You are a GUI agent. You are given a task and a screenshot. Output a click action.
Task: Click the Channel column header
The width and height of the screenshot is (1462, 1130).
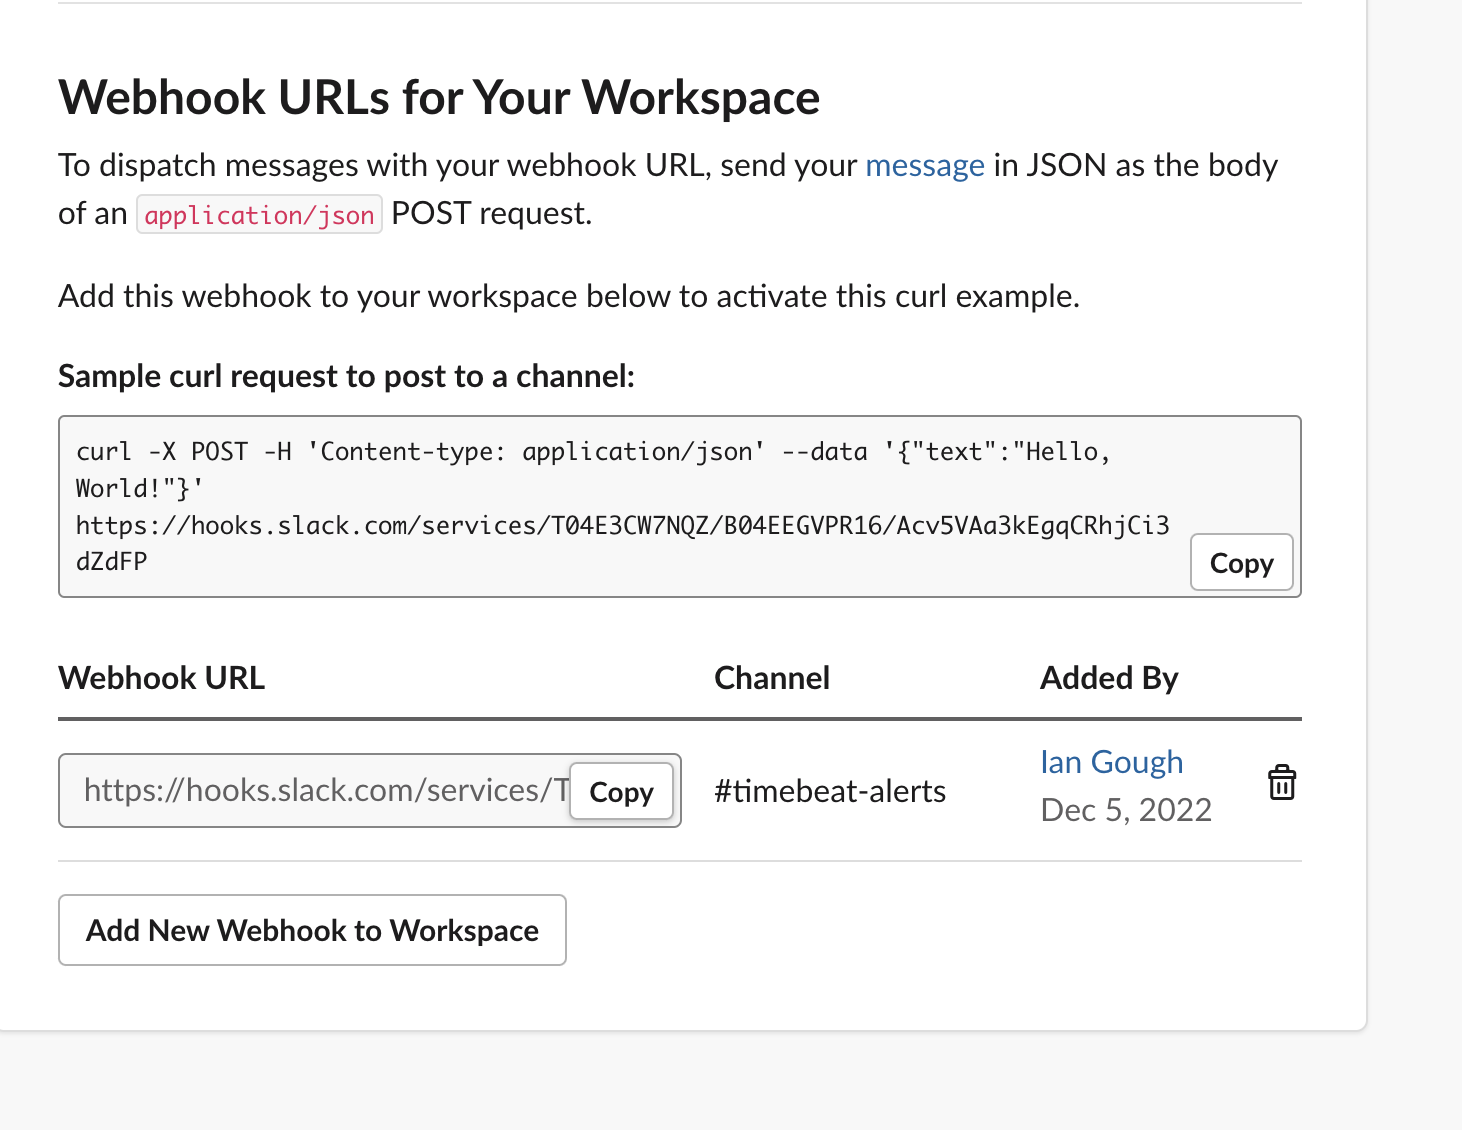click(772, 678)
